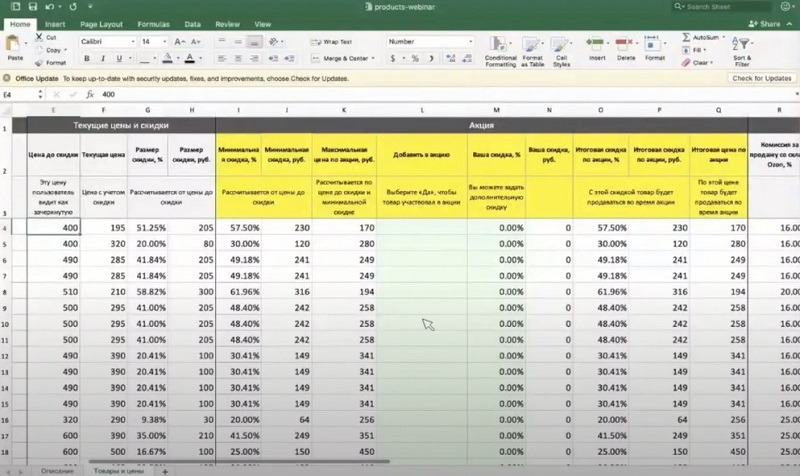
Task: Click the Delete cells icon
Action: click(624, 43)
